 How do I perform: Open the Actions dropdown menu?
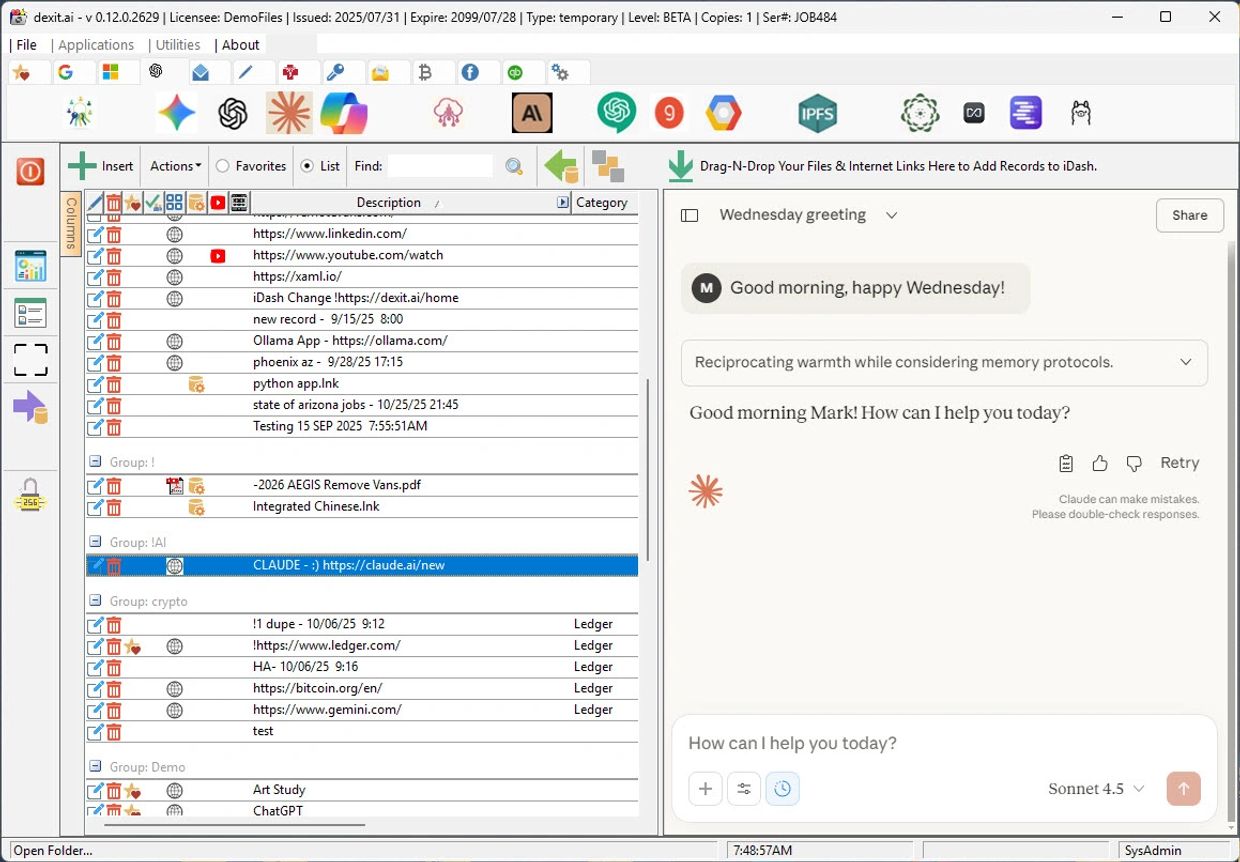[x=175, y=166]
